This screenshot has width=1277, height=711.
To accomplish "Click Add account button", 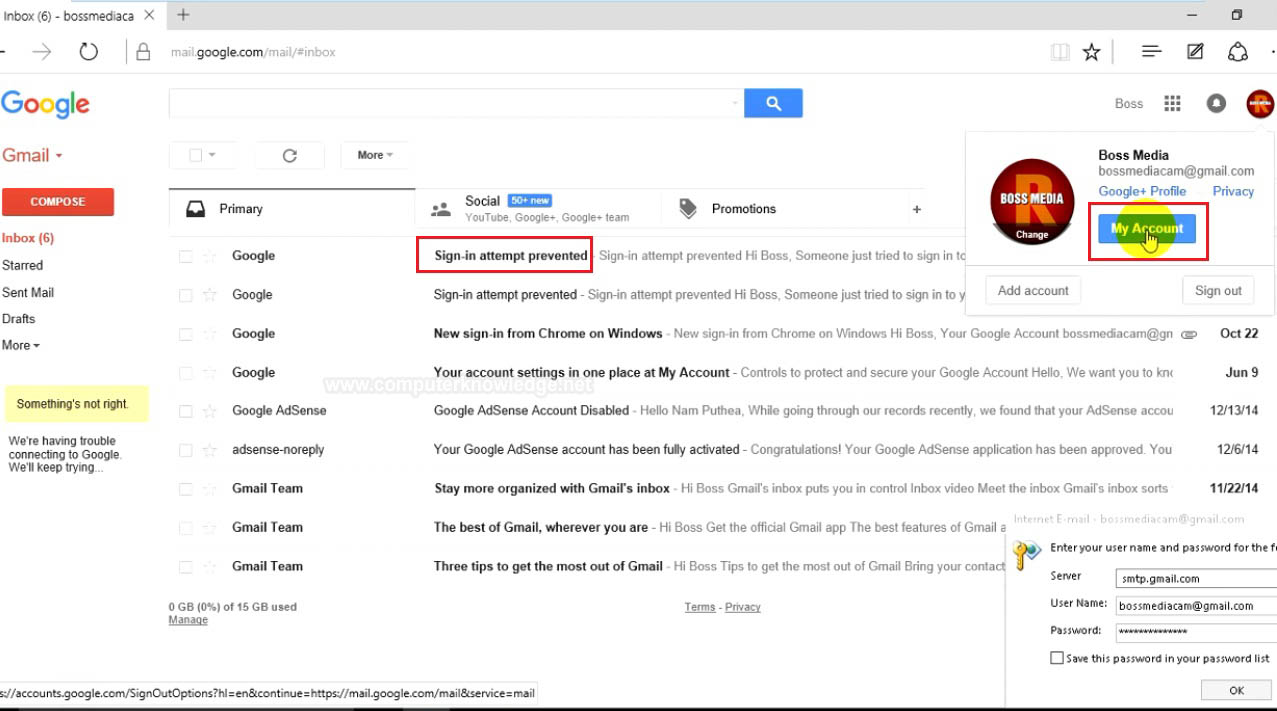I will pyautogui.click(x=1033, y=291).
